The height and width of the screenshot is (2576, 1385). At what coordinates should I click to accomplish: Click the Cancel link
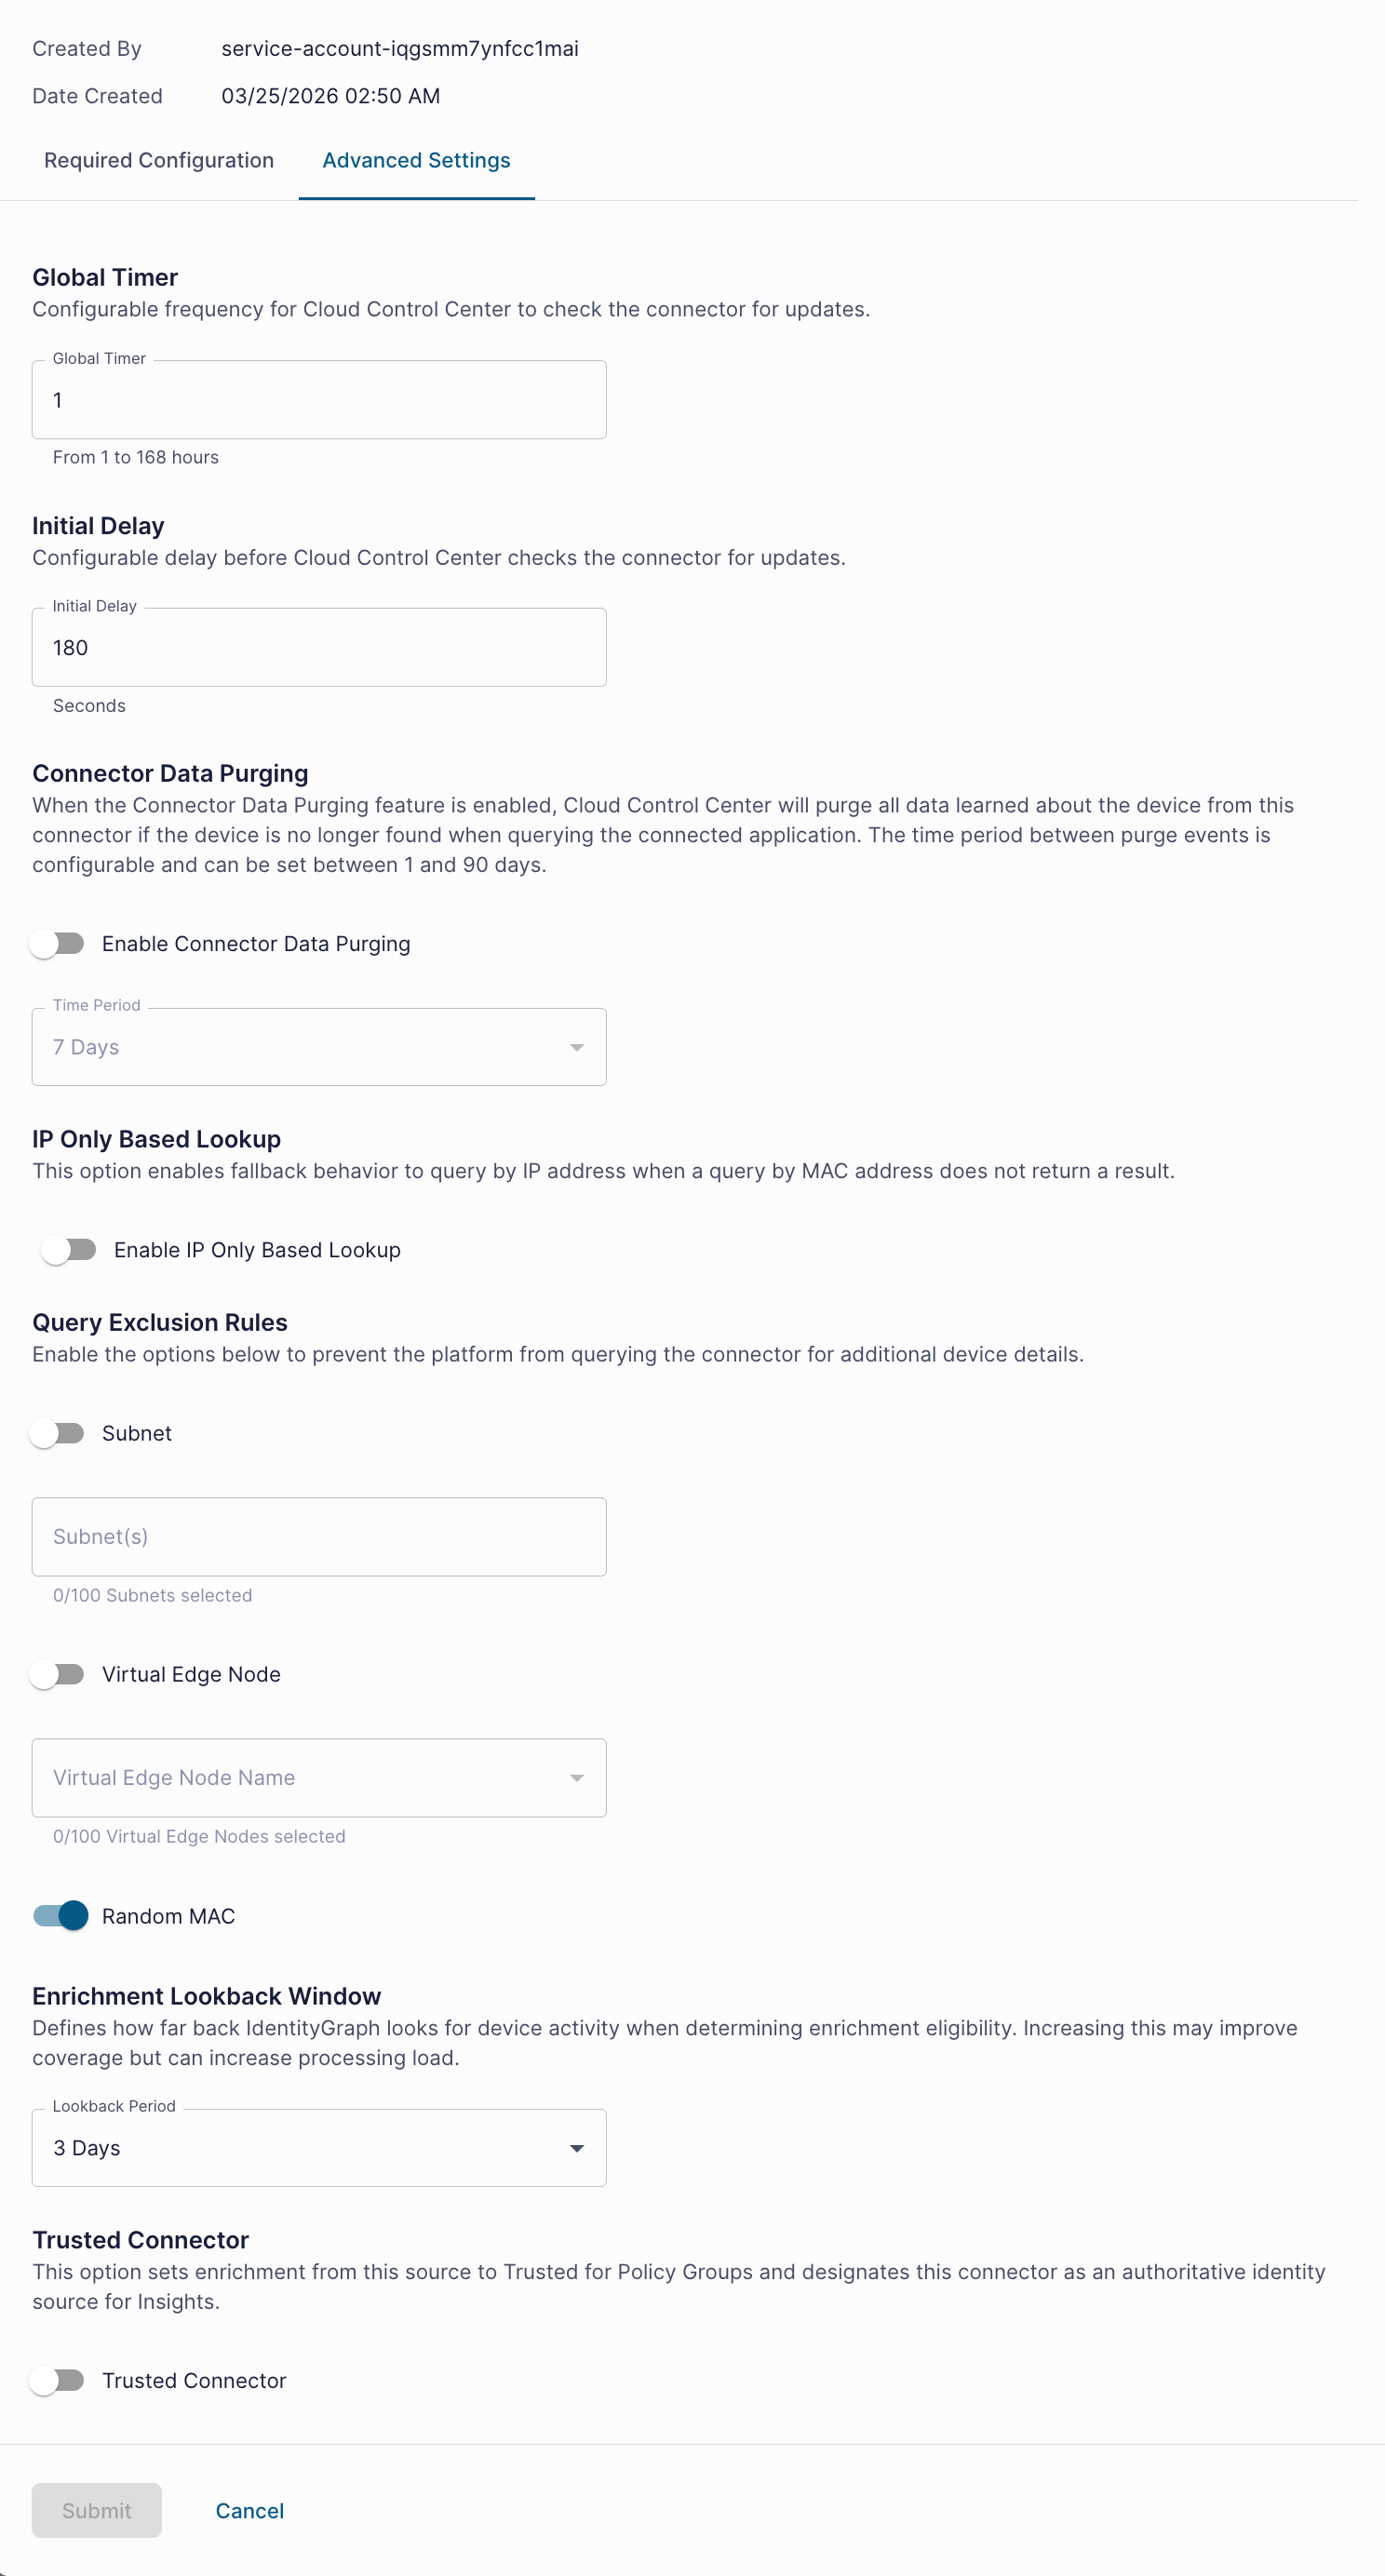point(250,2510)
